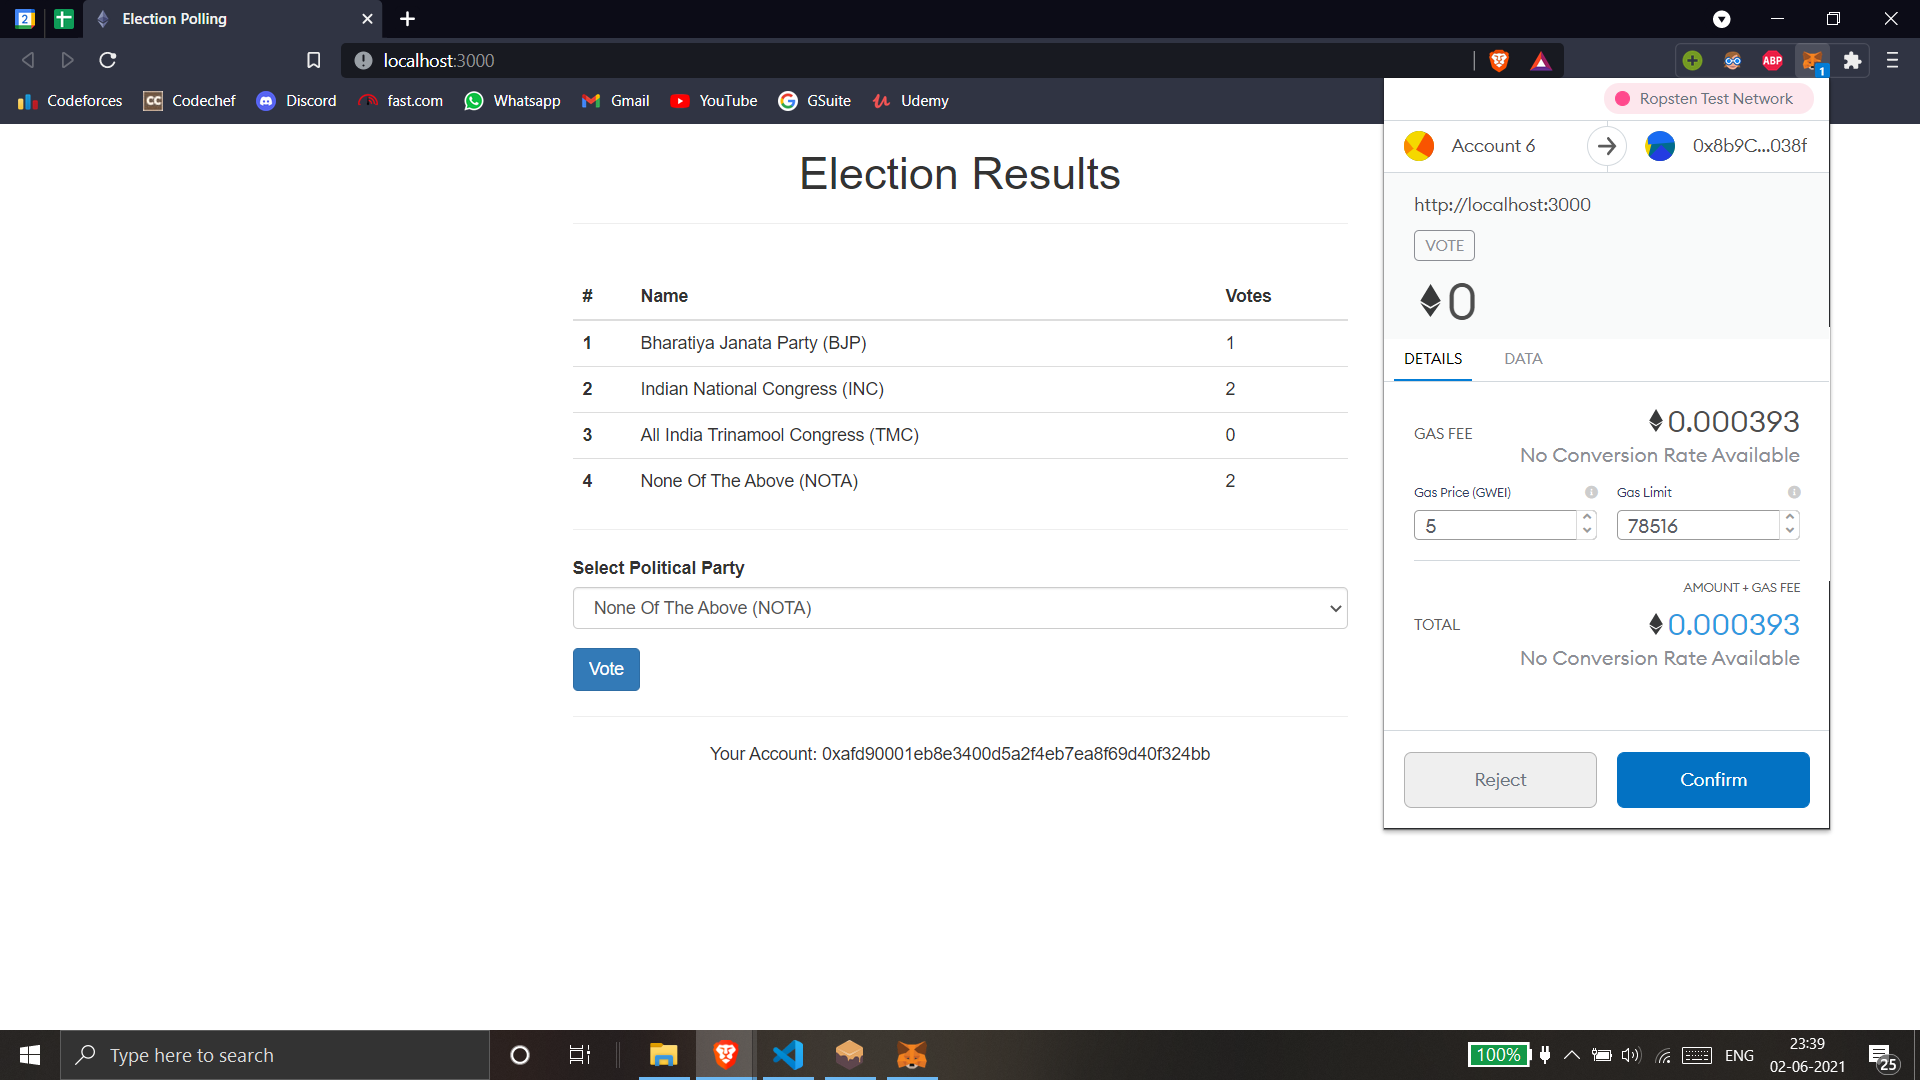Switch to the DATA tab in MetaMask
1920x1080 pixels.
(x=1522, y=358)
